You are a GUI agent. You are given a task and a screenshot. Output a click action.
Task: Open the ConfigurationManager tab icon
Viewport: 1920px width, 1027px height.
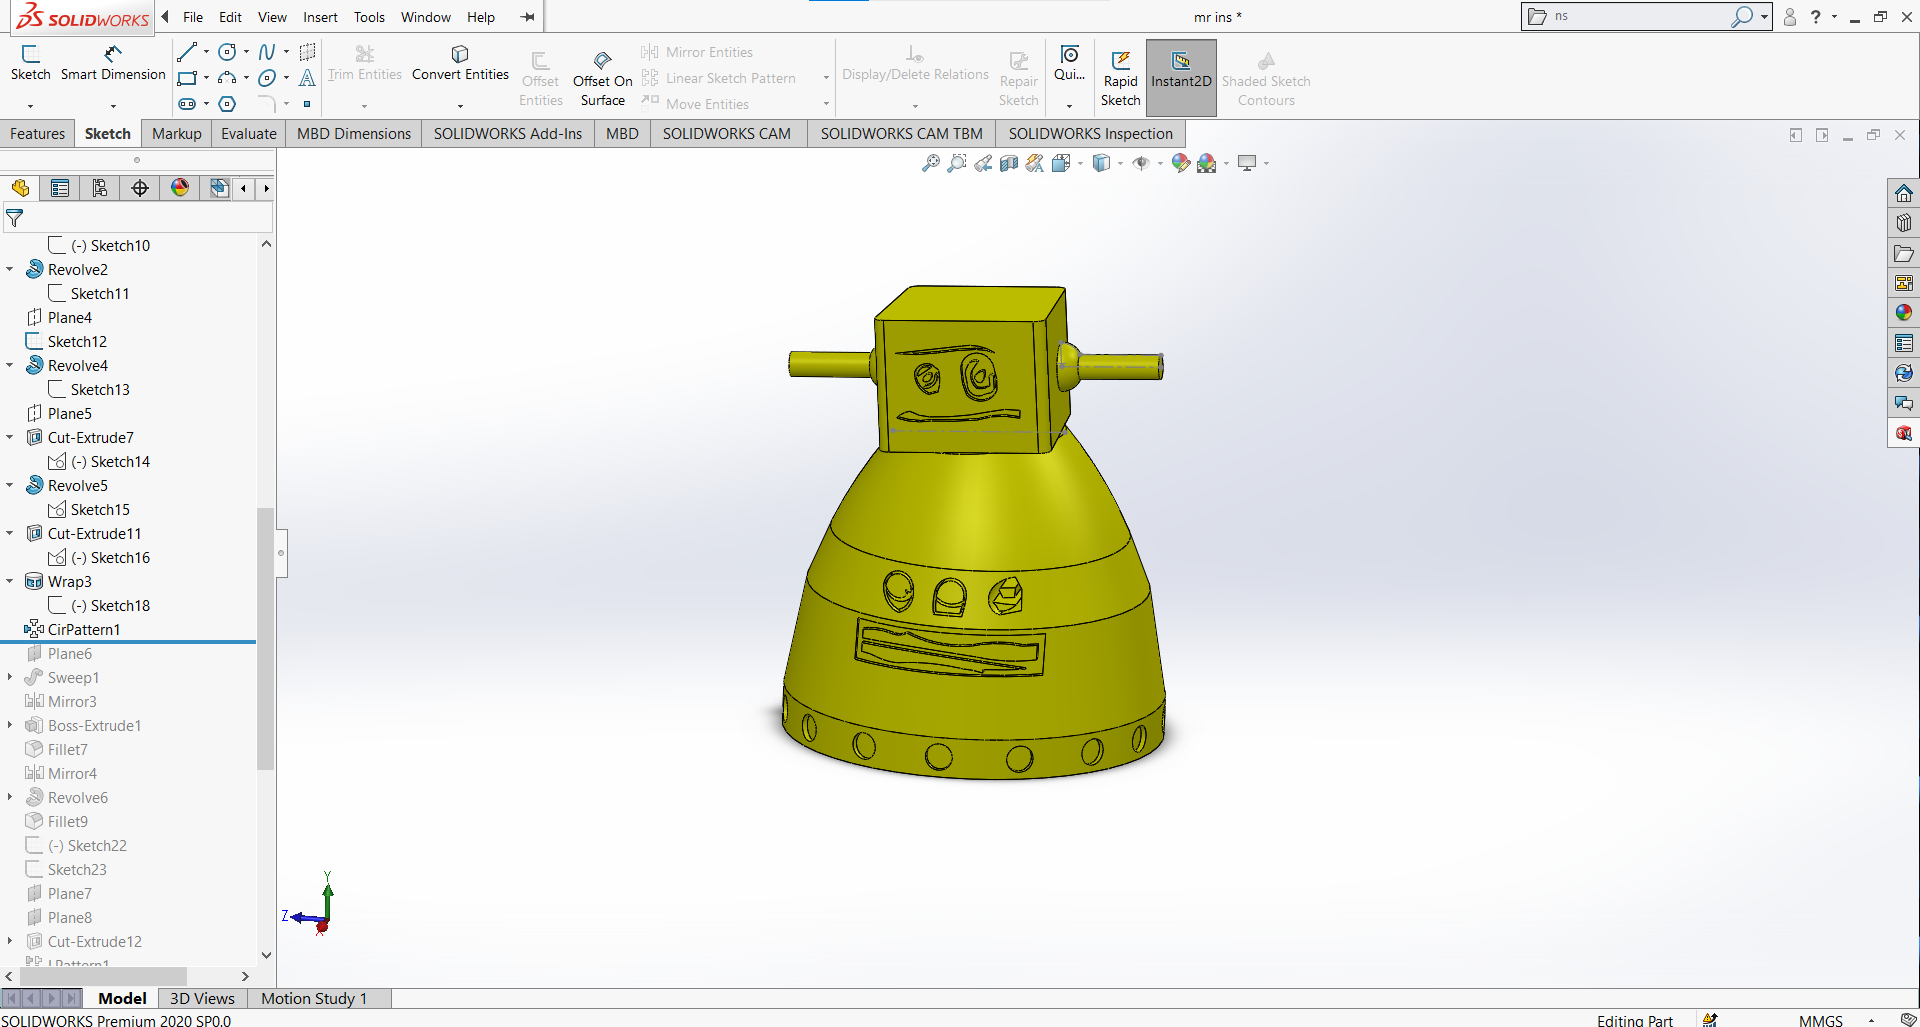(x=100, y=188)
